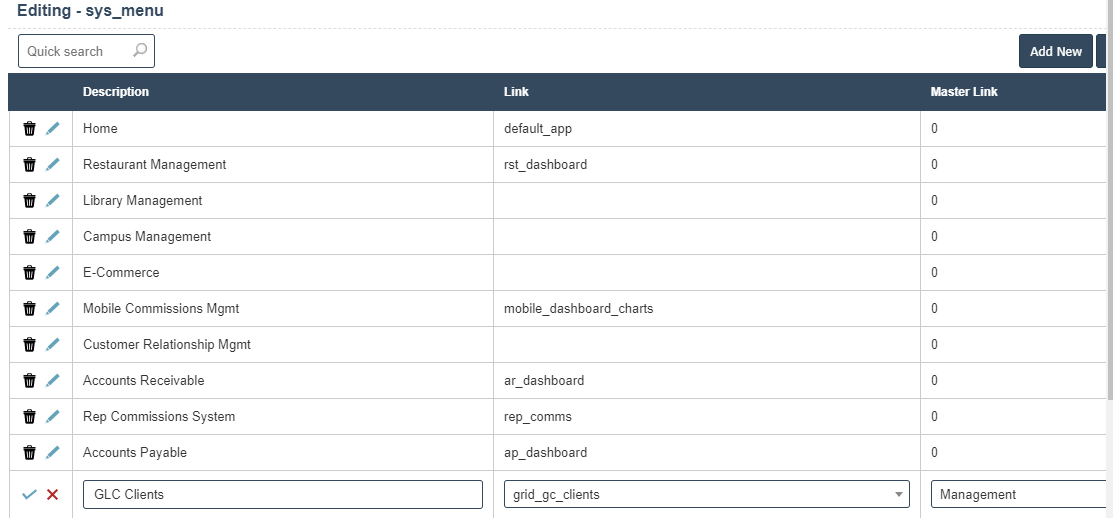Edit the Campus Management row
1113x518 pixels.
(x=53, y=237)
